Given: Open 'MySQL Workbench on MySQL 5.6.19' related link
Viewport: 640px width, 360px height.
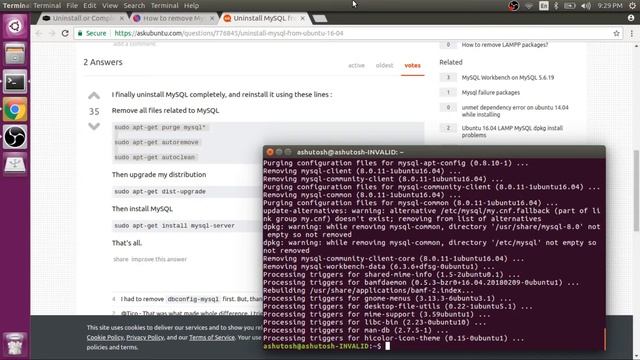Looking at the screenshot, I should (x=508, y=78).
